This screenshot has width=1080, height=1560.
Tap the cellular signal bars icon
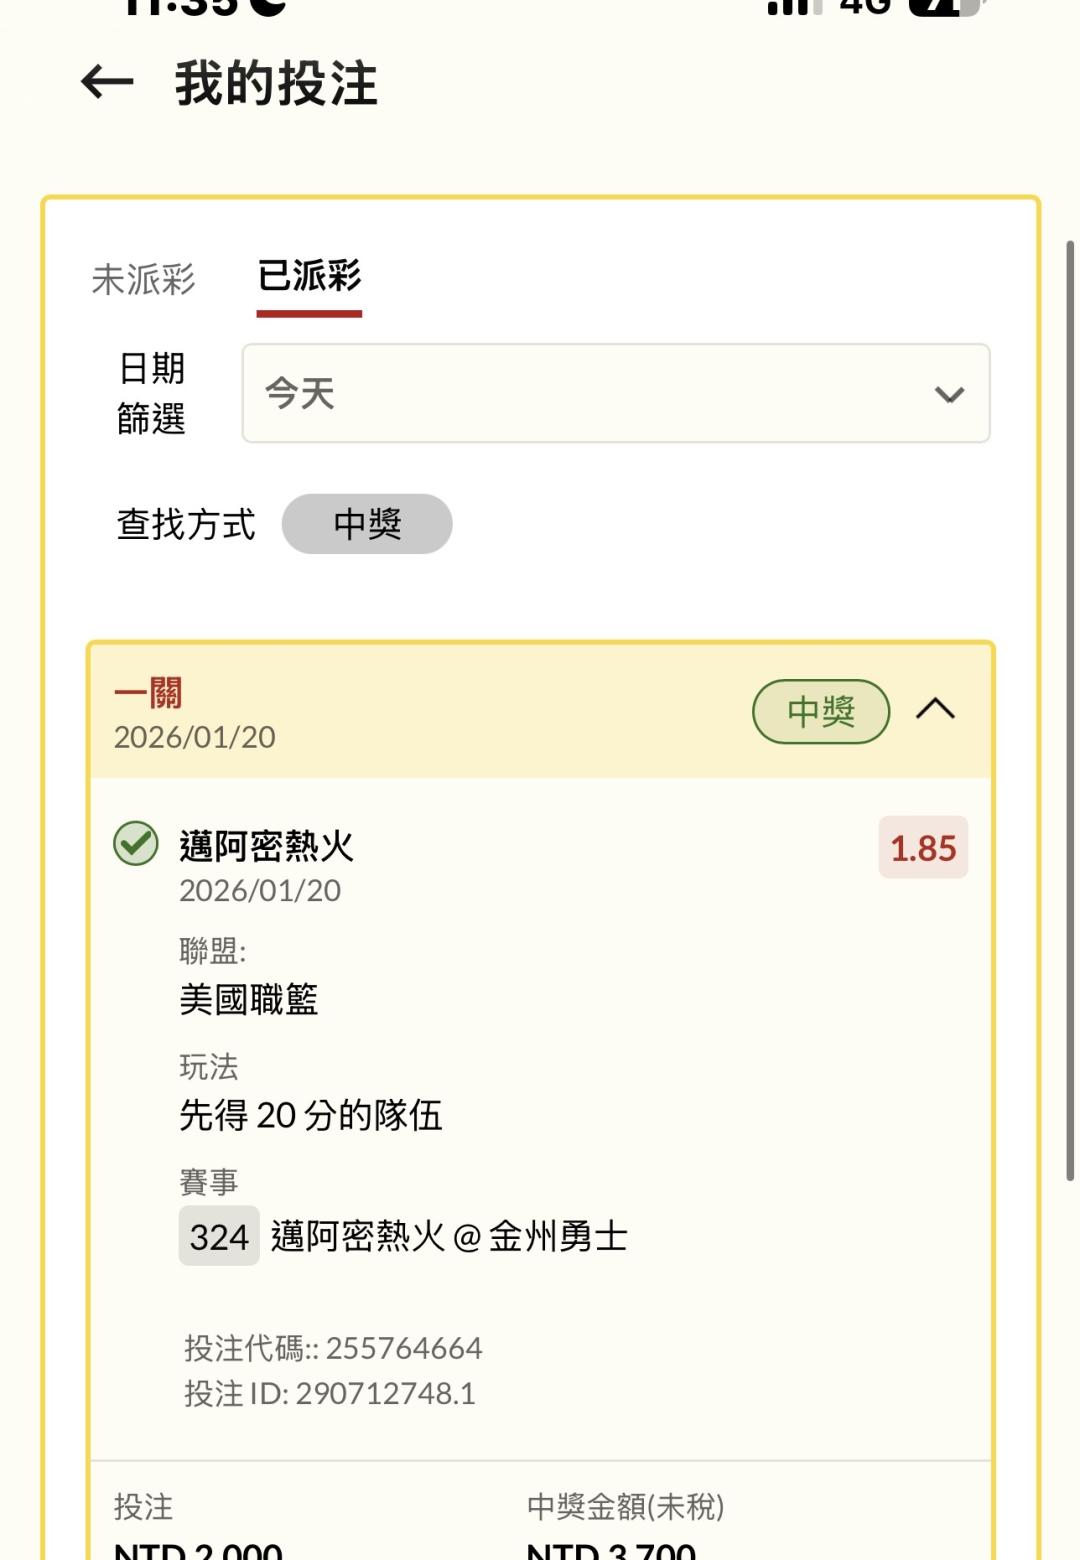[794, 6]
